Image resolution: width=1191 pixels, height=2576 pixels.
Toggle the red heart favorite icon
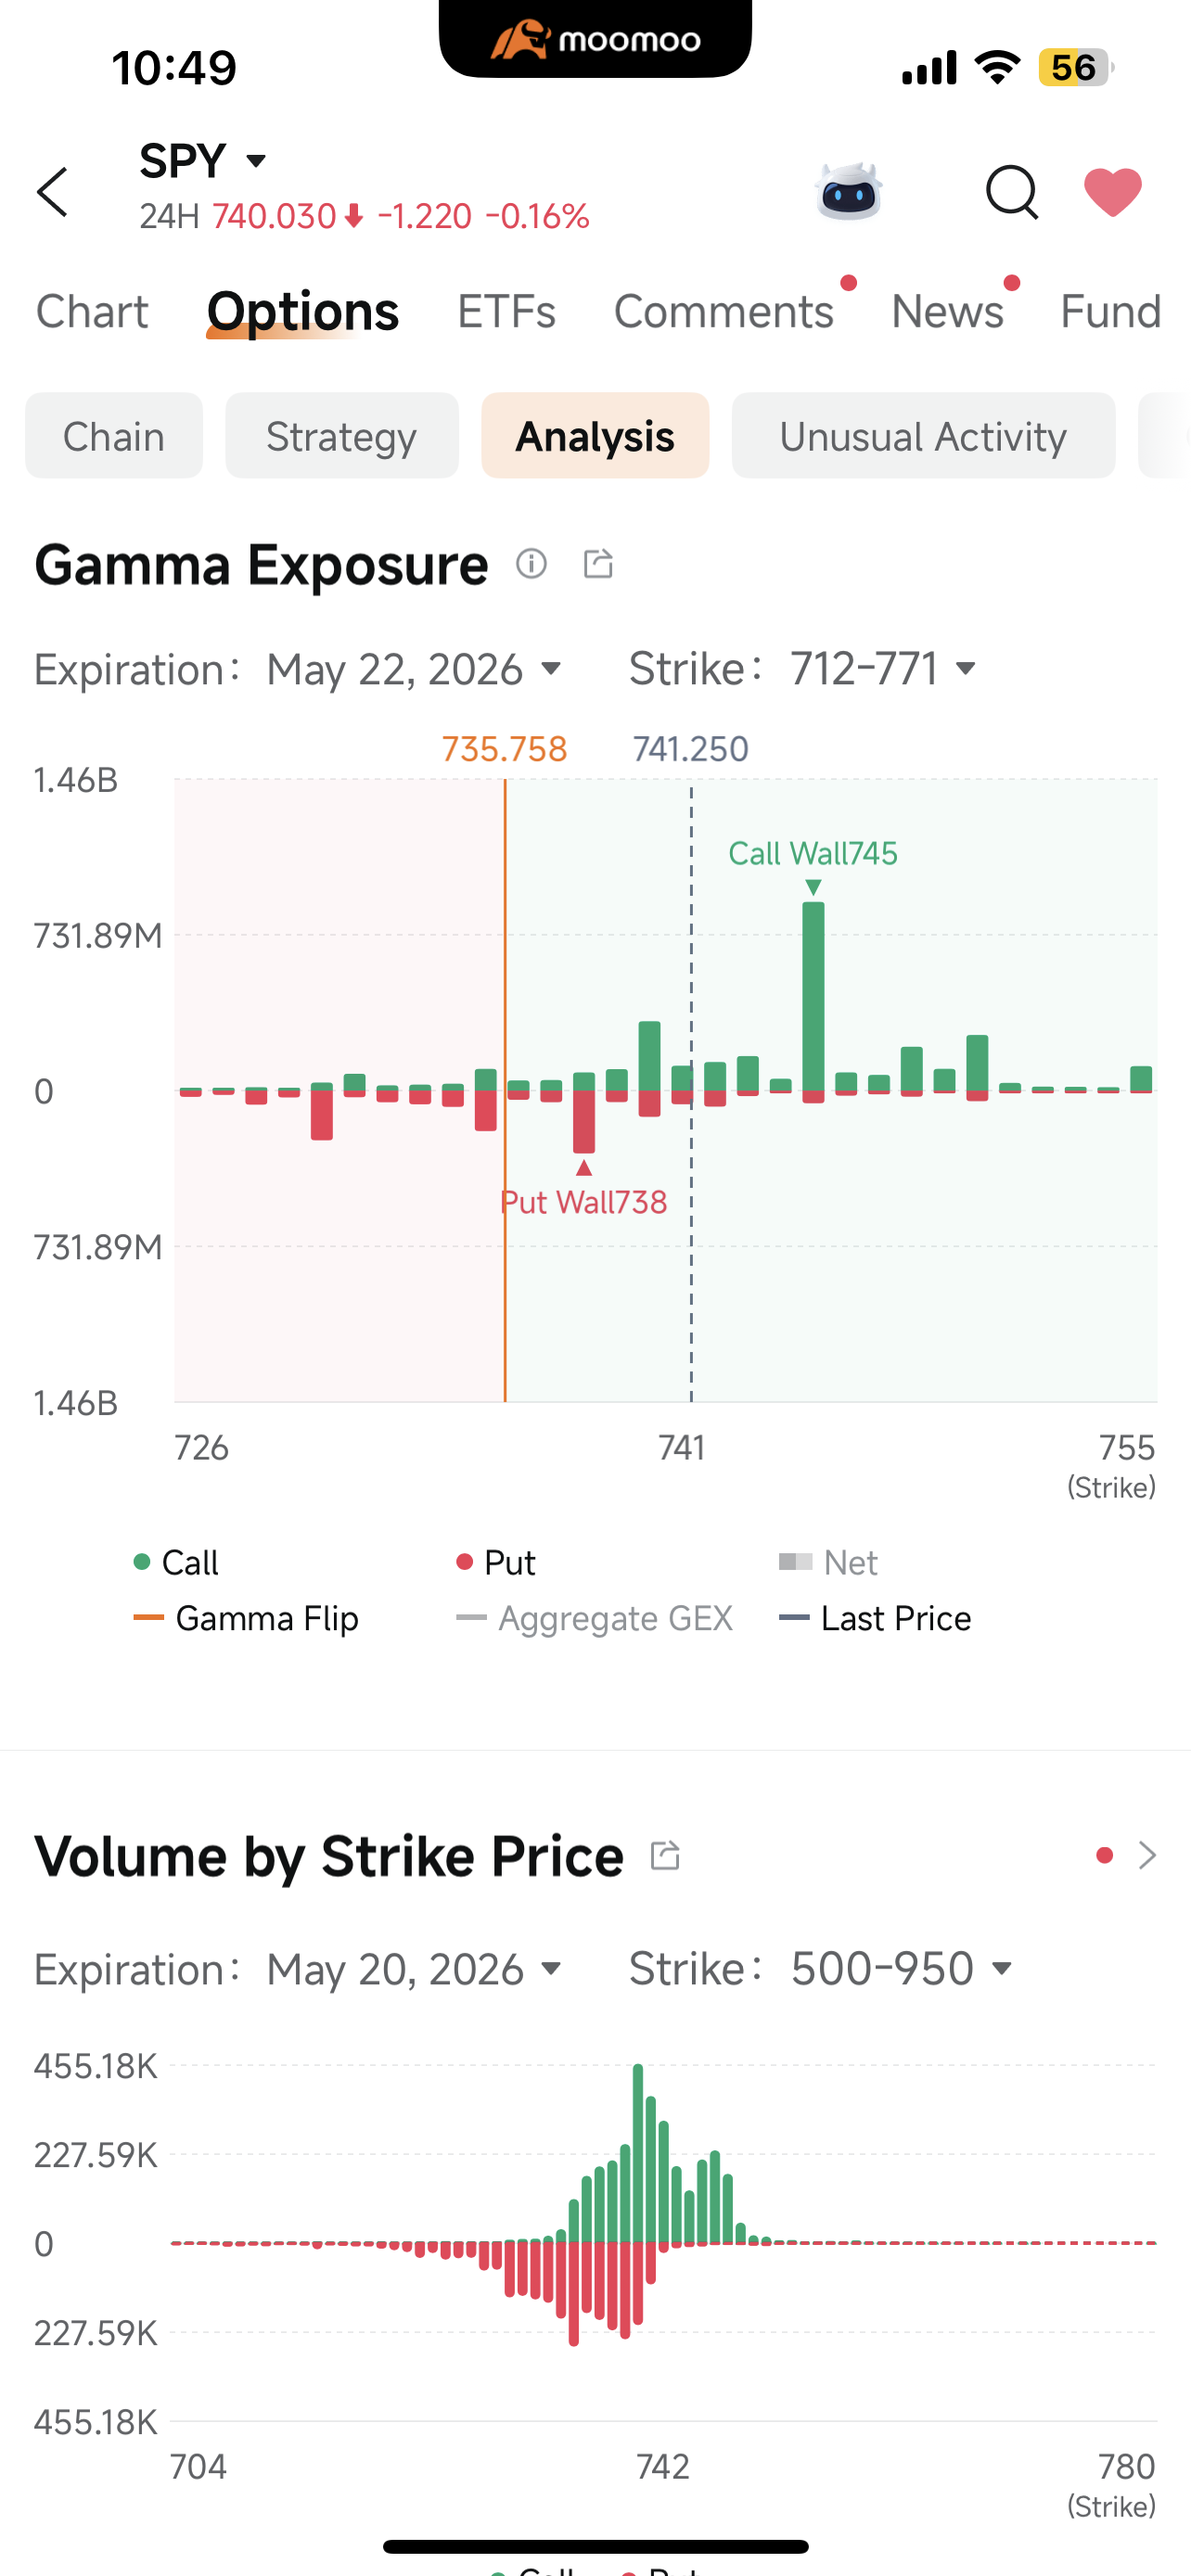(1113, 191)
